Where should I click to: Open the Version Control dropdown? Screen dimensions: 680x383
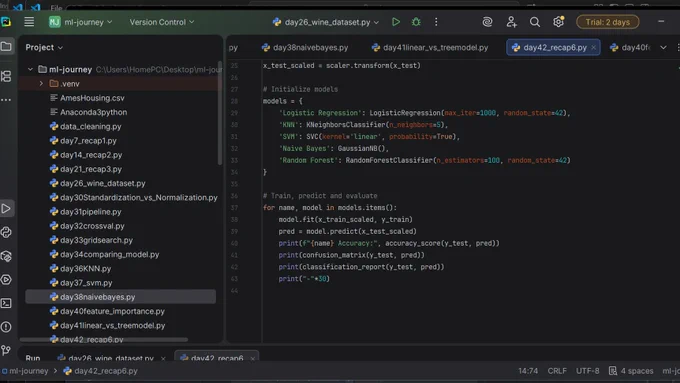(x=162, y=22)
